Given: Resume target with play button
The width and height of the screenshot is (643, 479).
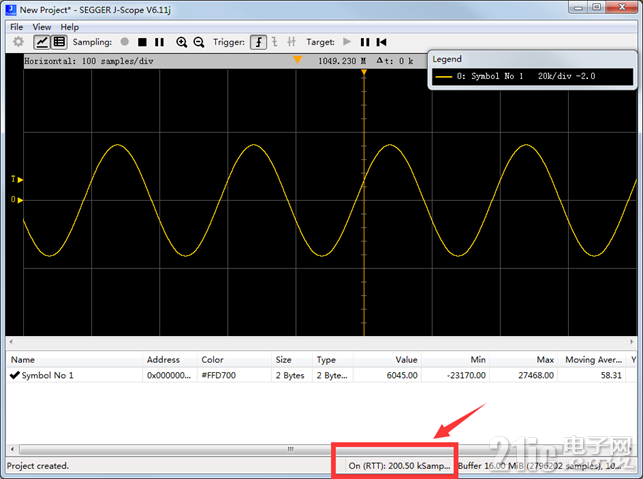Looking at the screenshot, I should 347,41.
